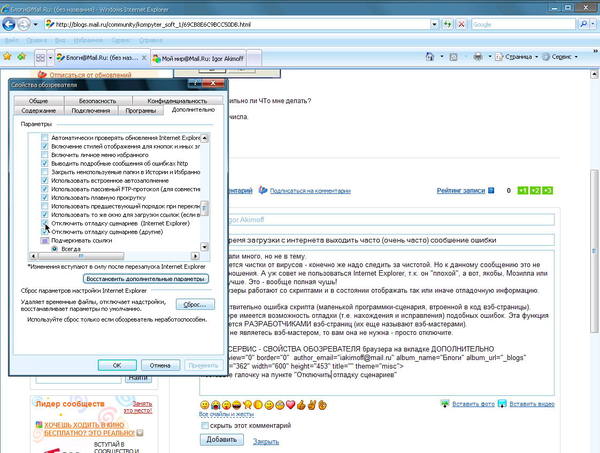Insert the first smiling face emoticon
This screenshot has width=600, height=453.
[x=205, y=405]
